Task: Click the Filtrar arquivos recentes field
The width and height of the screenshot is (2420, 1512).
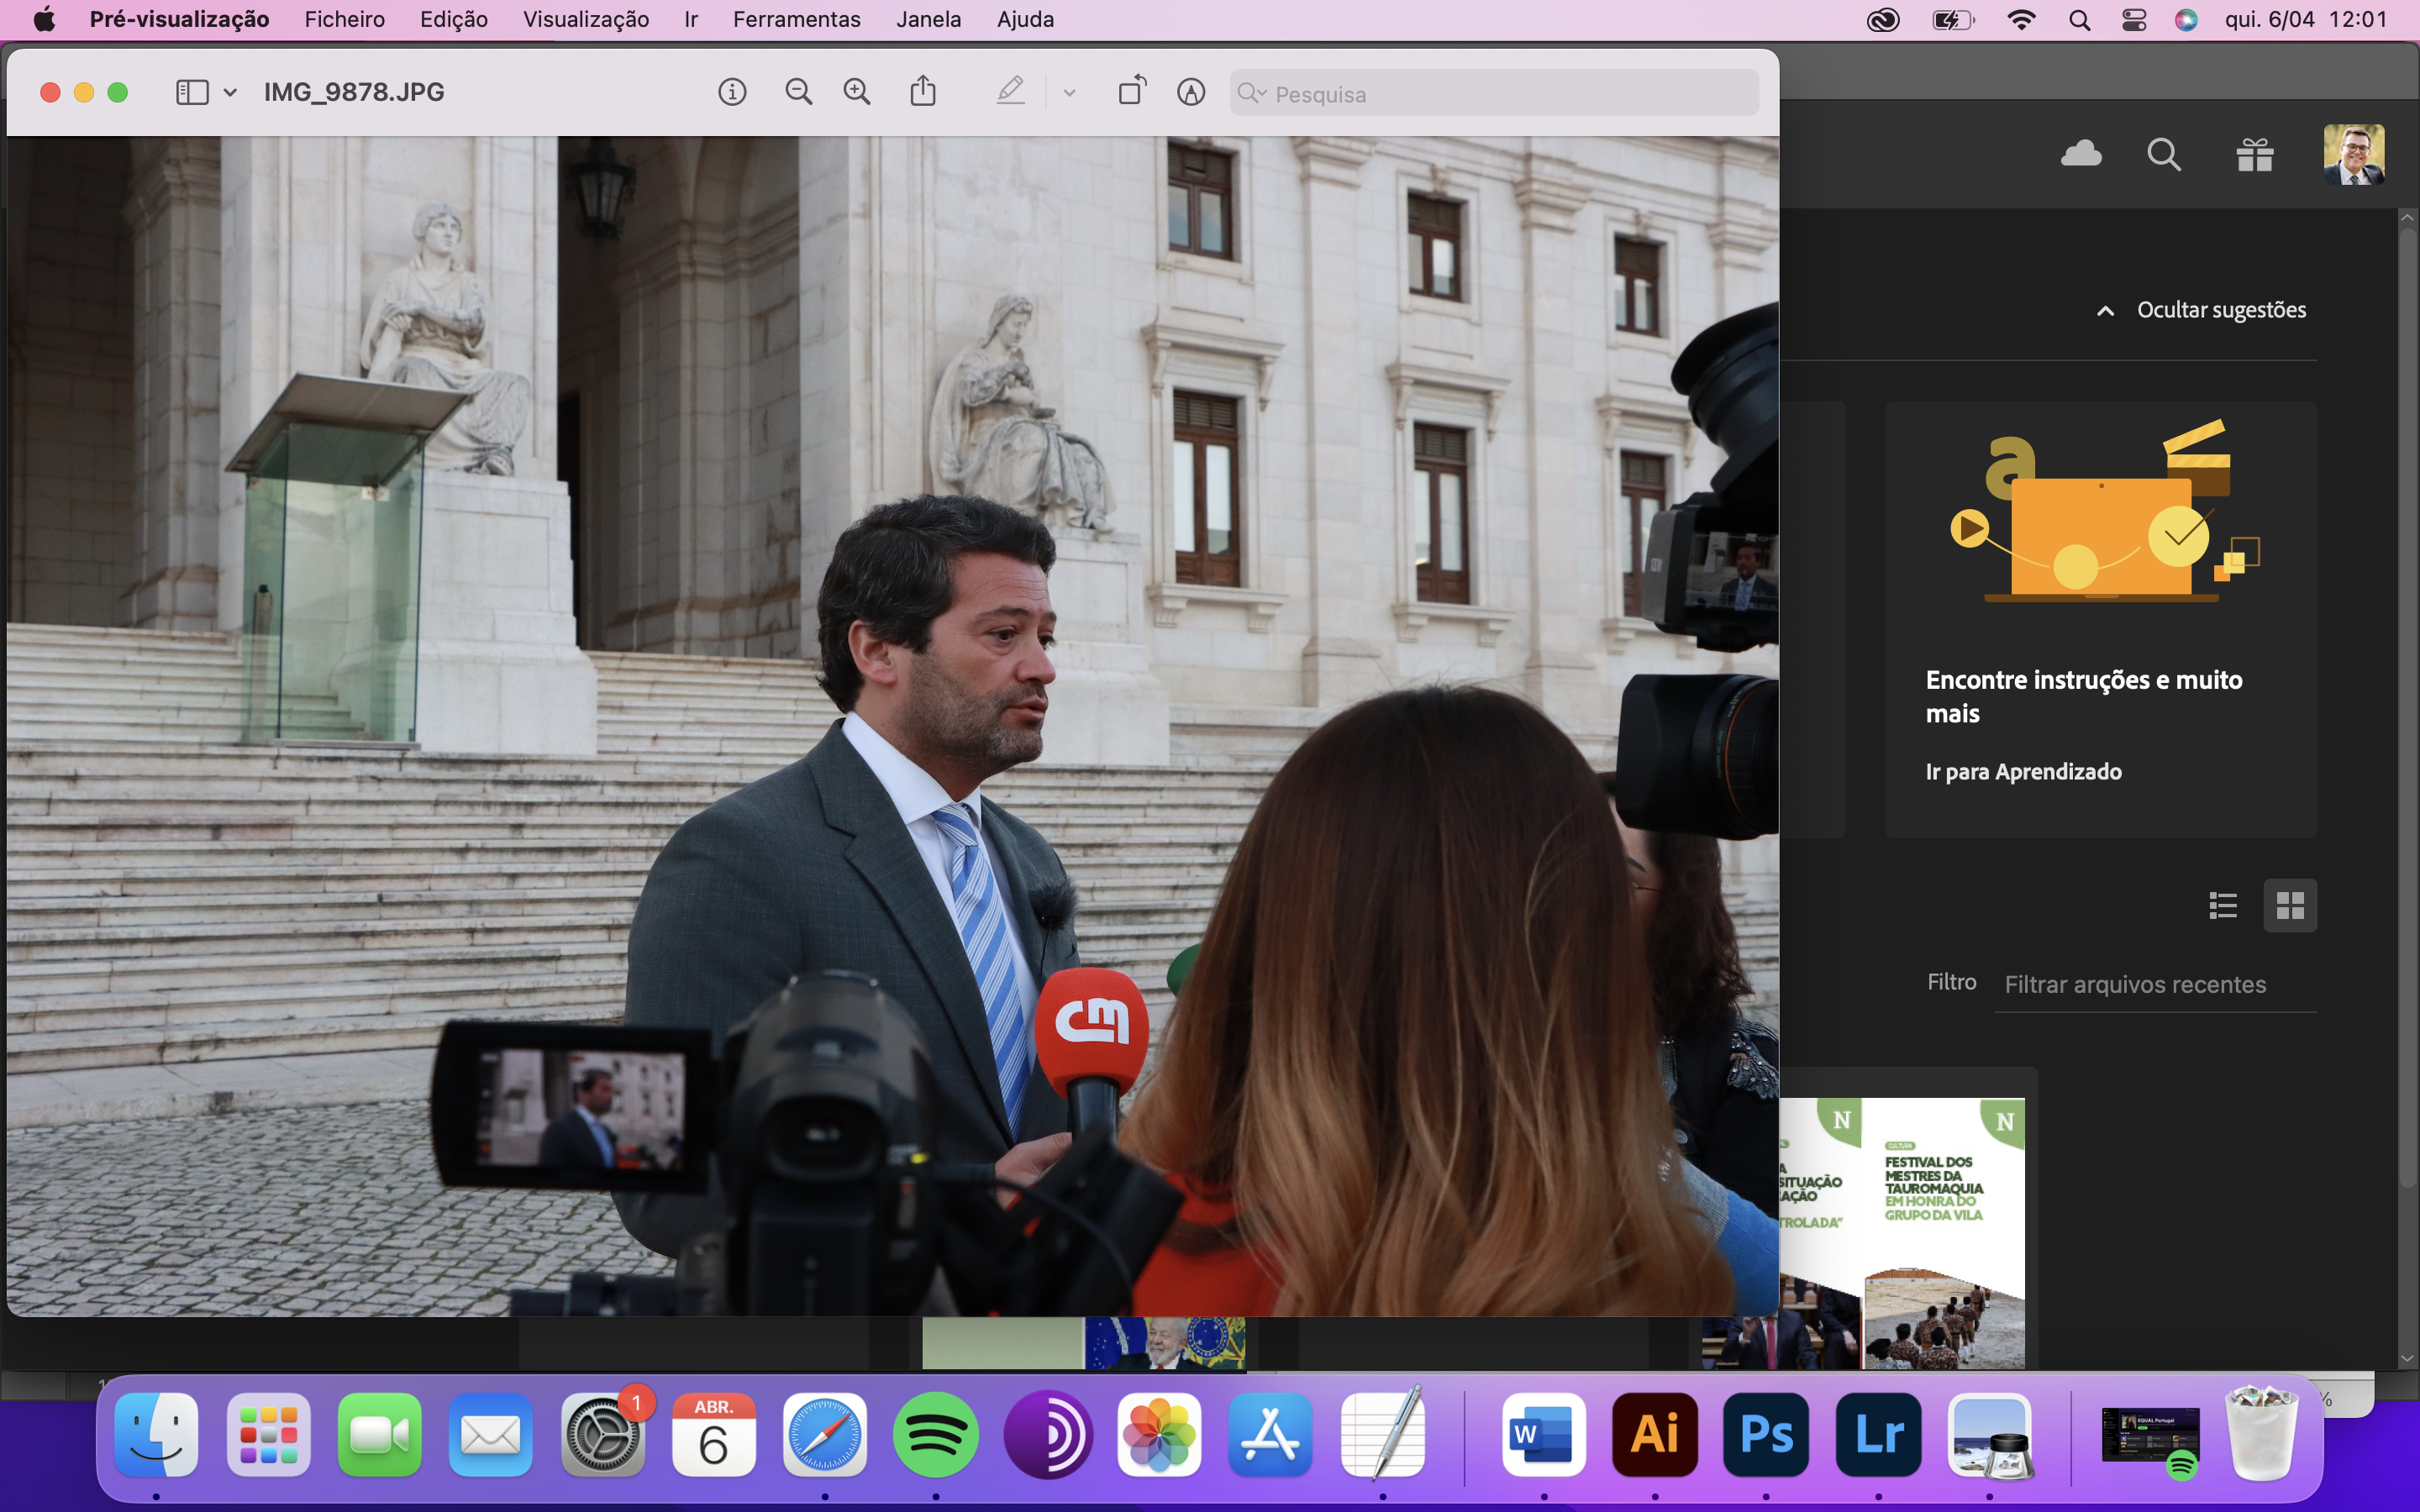Action: [x=2156, y=985]
